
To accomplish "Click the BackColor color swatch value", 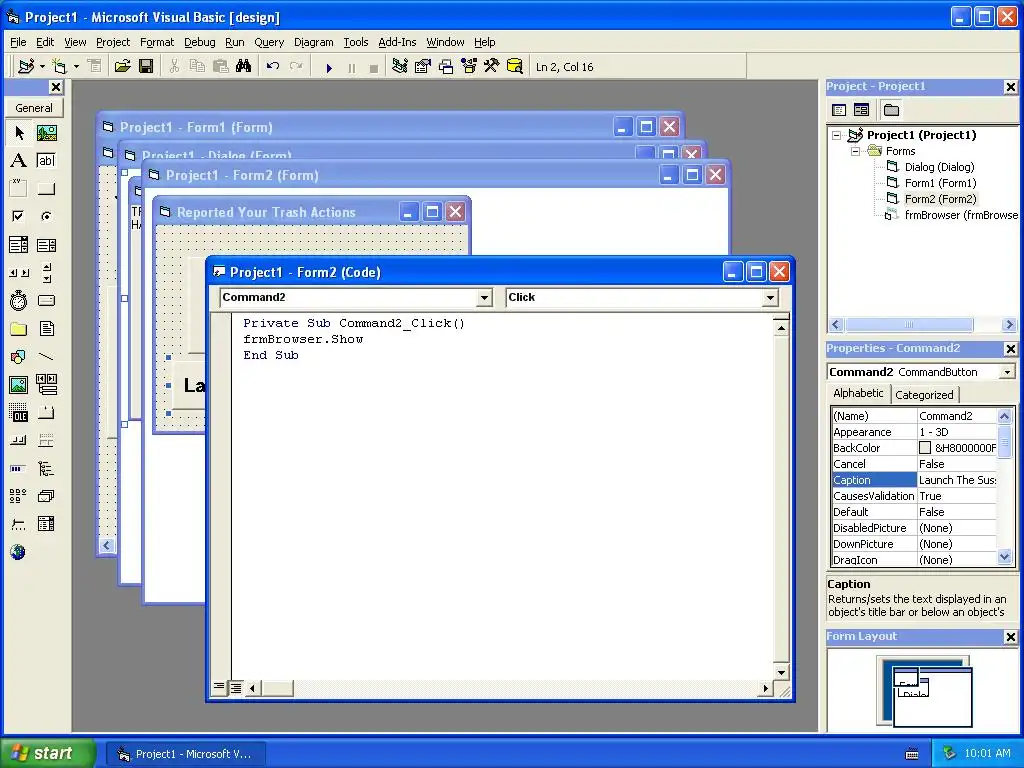I will click(x=925, y=448).
